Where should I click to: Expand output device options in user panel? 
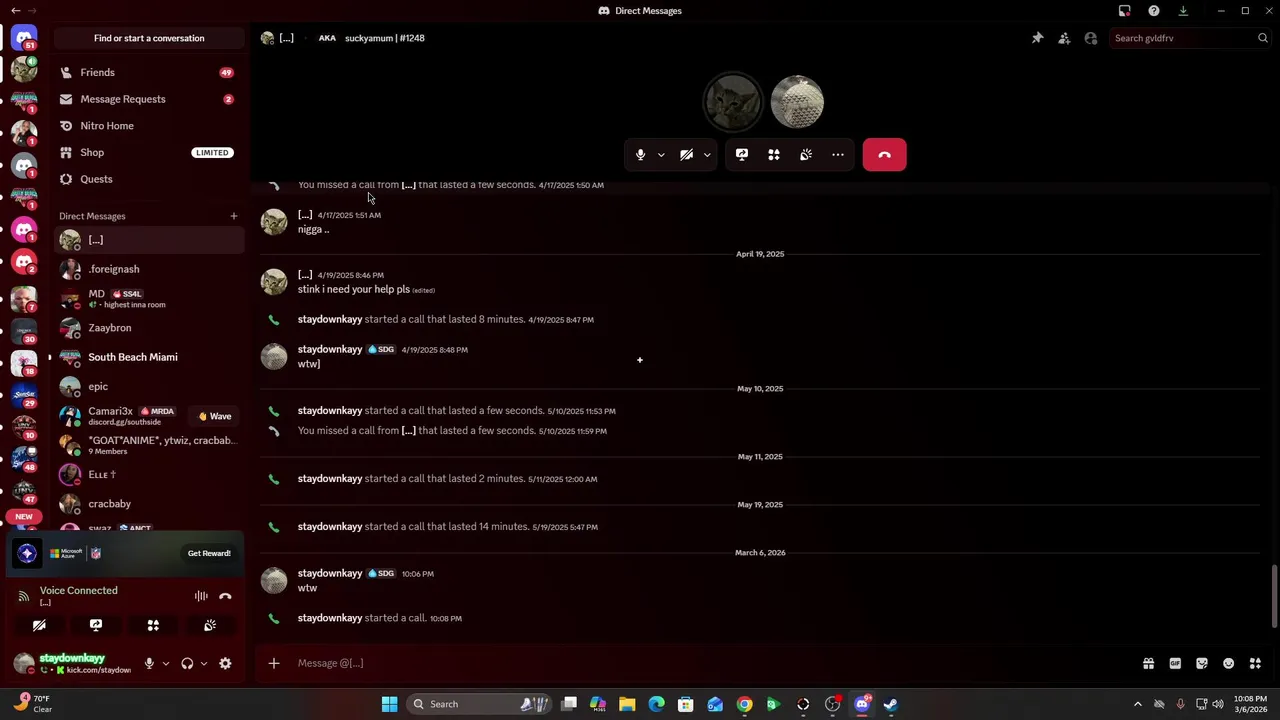point(204,663)
